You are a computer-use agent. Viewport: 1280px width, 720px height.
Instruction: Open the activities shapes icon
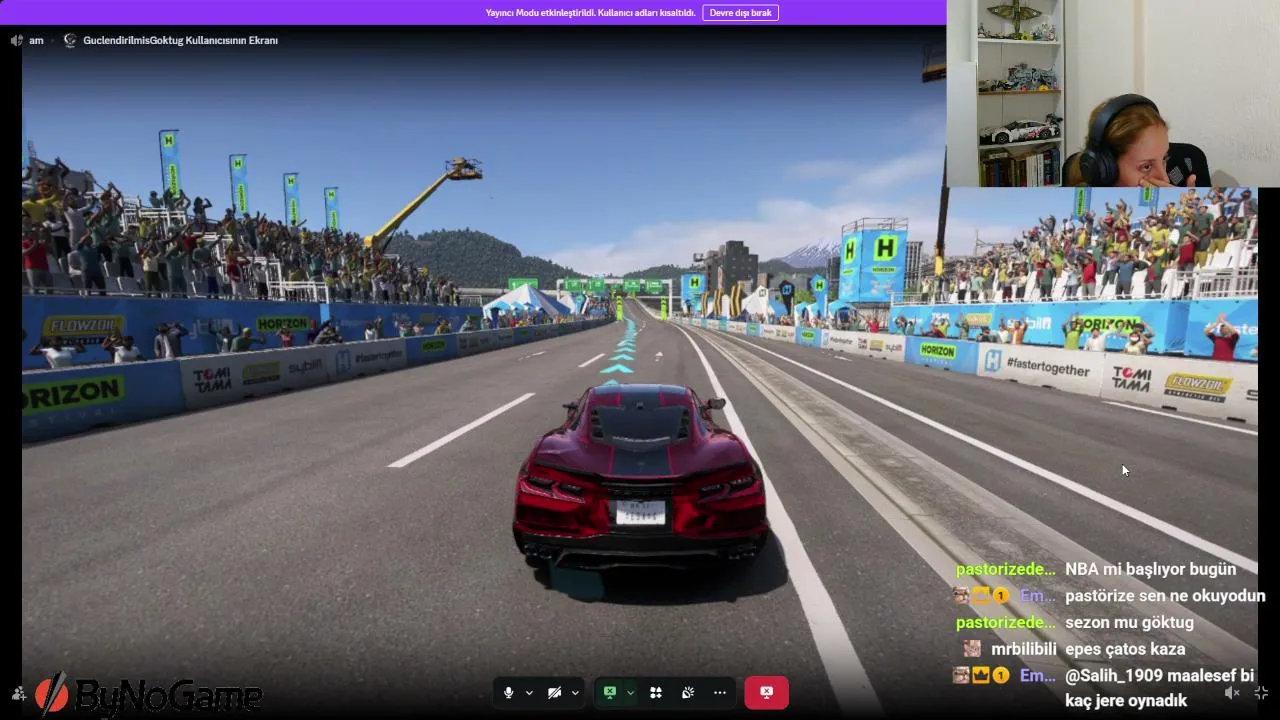(656, 692)
